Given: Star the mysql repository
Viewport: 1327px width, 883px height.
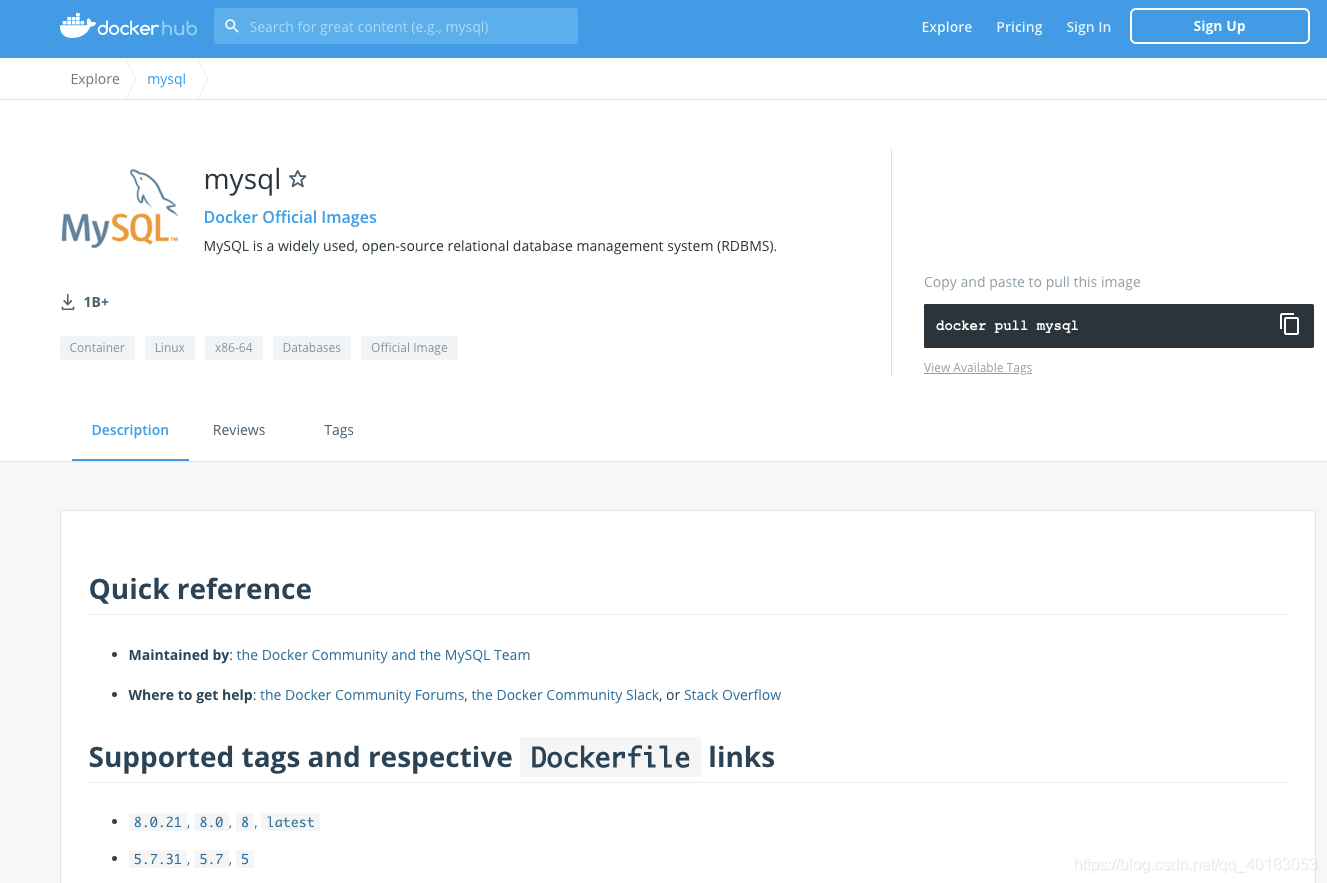Looking at the screenshot, I should 297,179.
